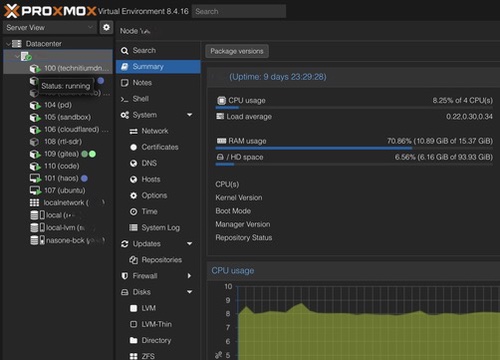Open the Network menu item
Screen dimensions: 500x360
click(158, 131)
